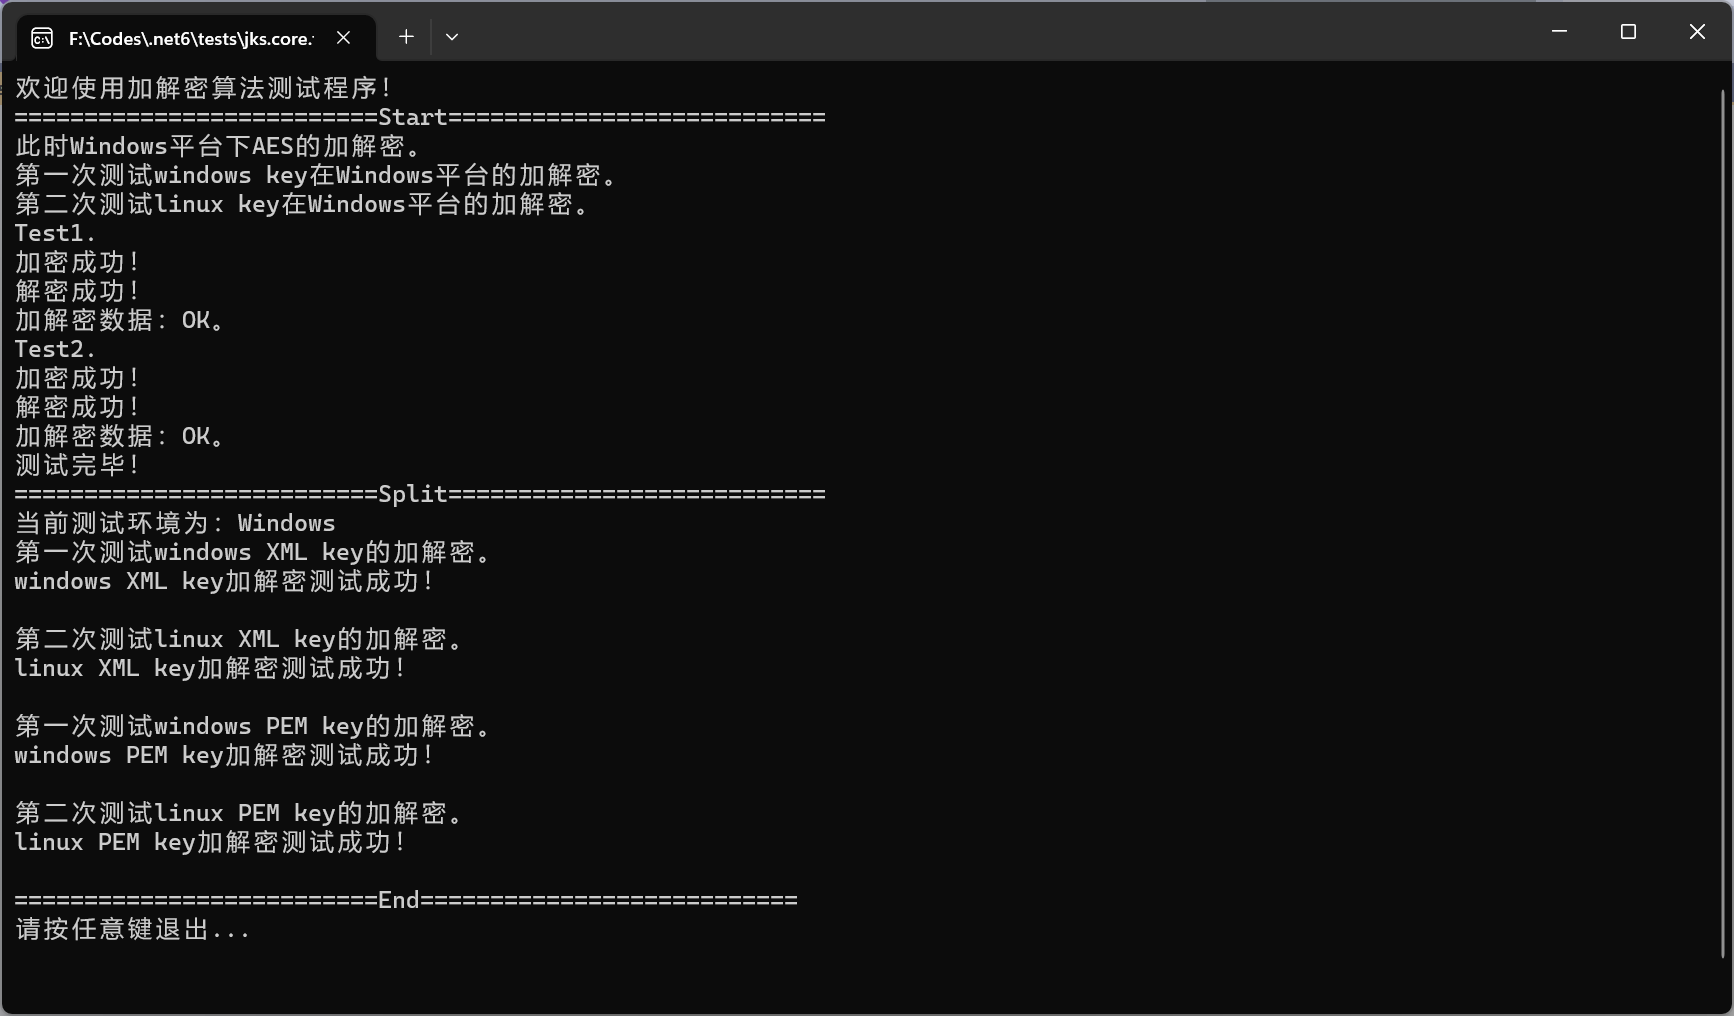Click the Start separator line
This screenshot has width=1734, height=1016.
tap(420, 118)
